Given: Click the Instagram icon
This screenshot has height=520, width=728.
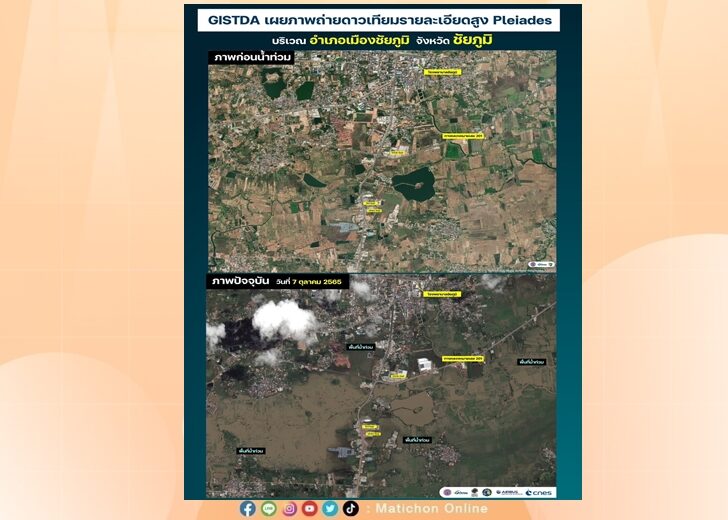Looking at the screenshot, I should [x=289, y=508].
